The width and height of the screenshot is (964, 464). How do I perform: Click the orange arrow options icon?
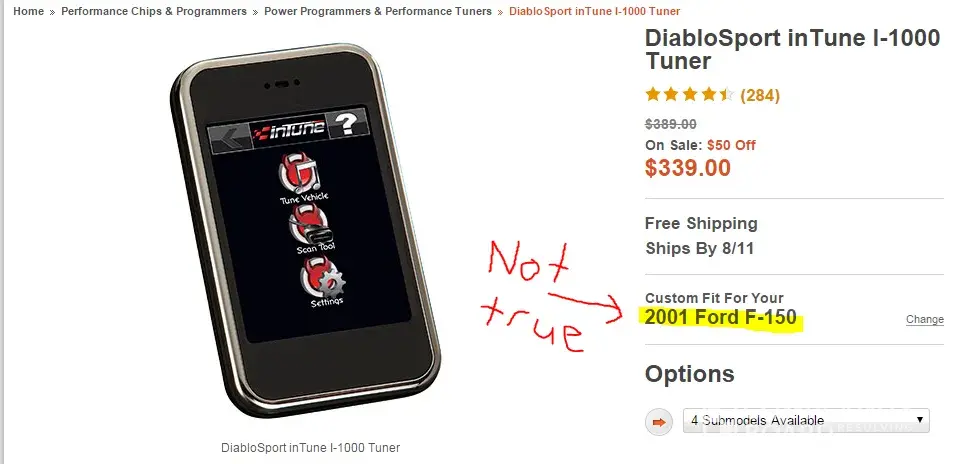coord(658,422)
